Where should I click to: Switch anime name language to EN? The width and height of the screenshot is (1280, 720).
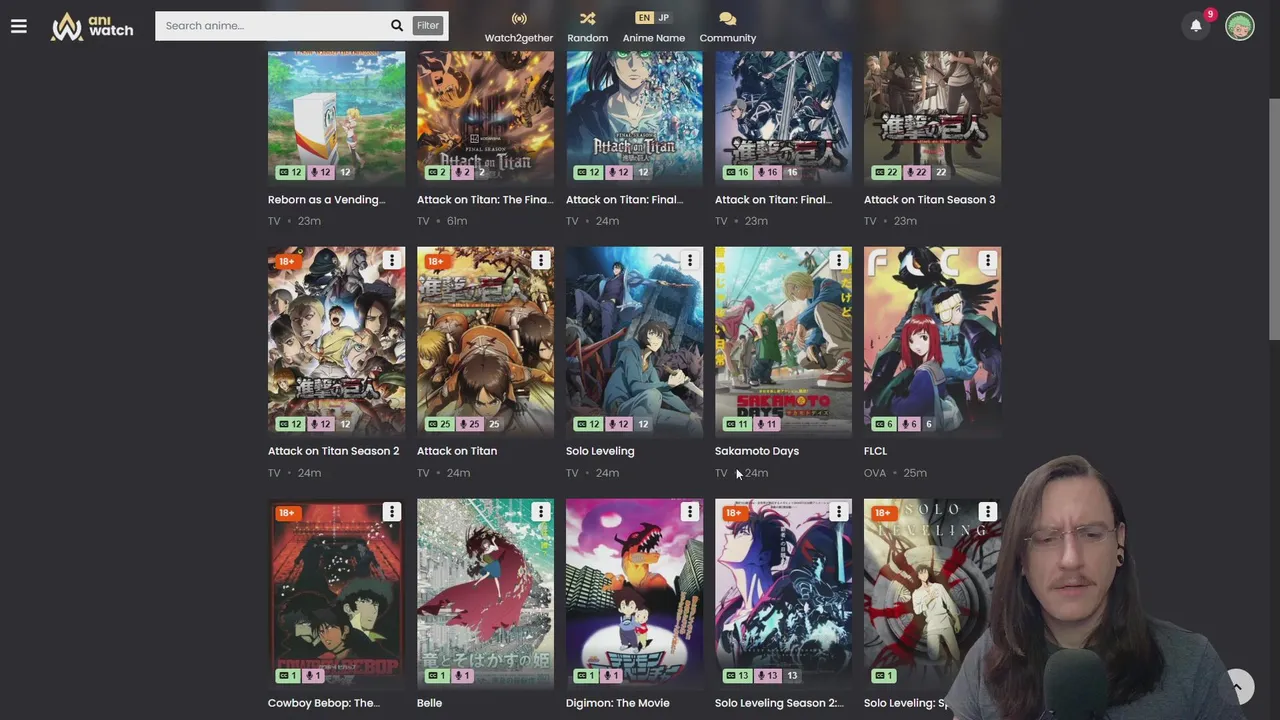tap(644, 17)
